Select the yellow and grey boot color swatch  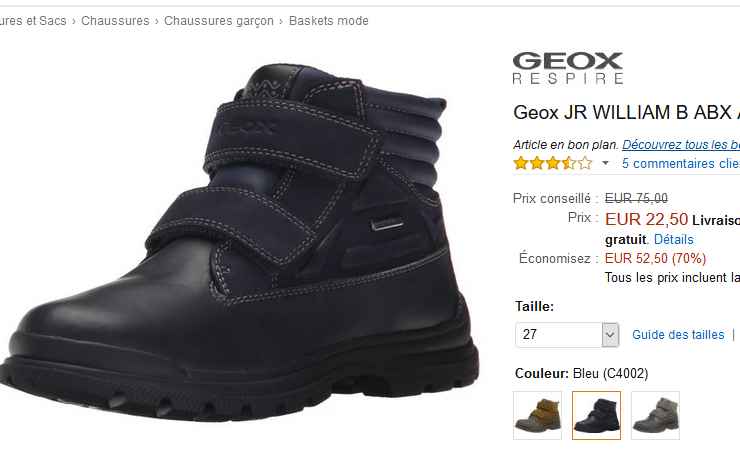538,415
